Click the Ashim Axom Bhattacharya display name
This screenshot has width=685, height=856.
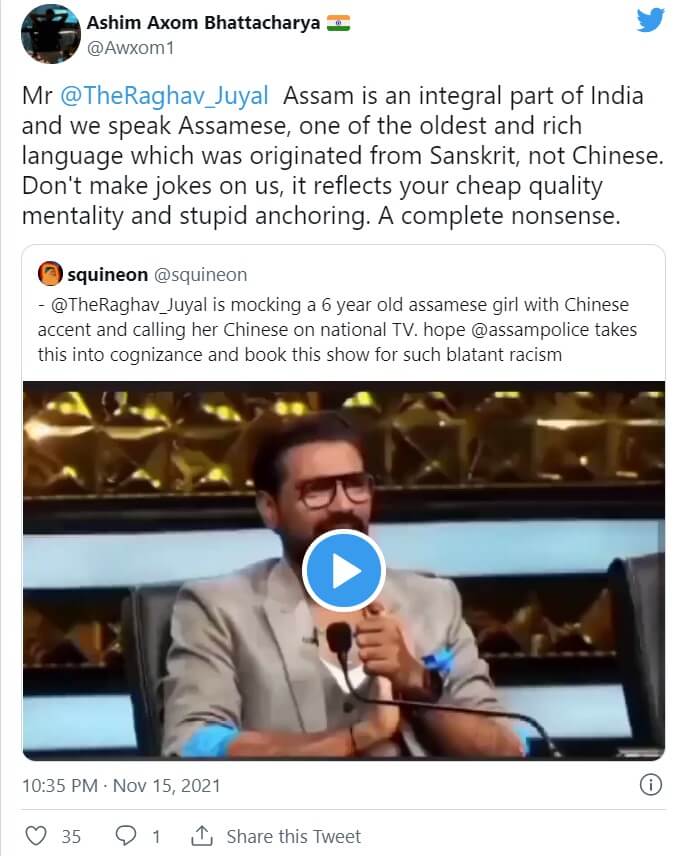[x=204, y=22]
